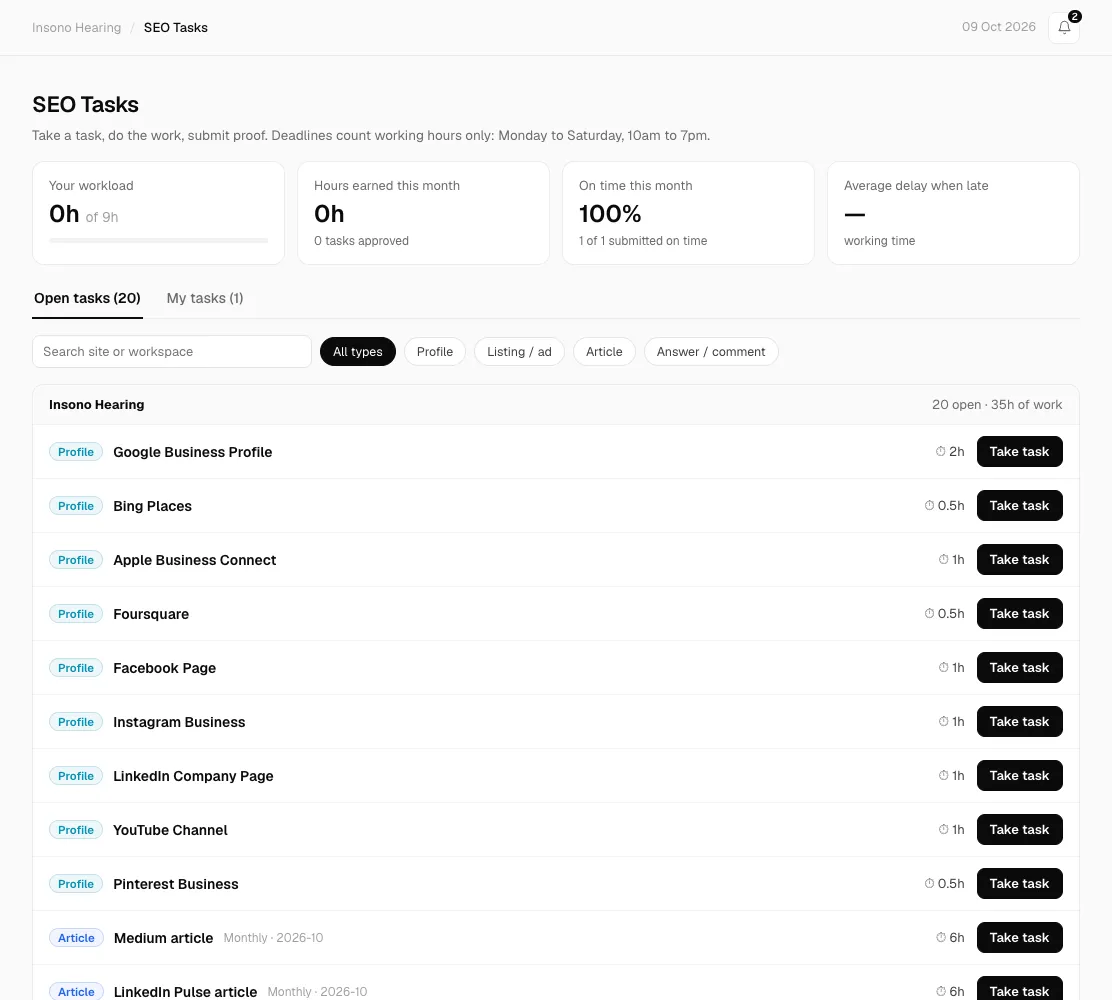Click the Medium article title

tap(164, 938)
